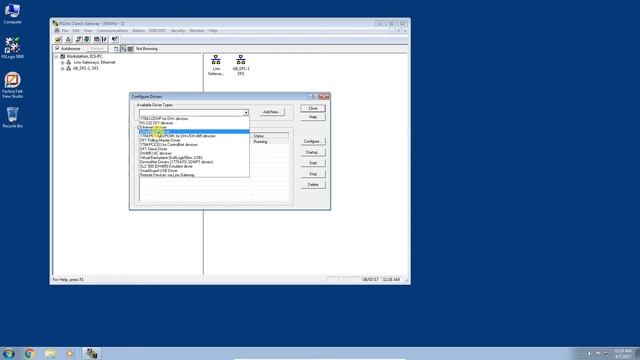Open the File menu
This screenshot has height=360, width=640.
pos(65,31)
